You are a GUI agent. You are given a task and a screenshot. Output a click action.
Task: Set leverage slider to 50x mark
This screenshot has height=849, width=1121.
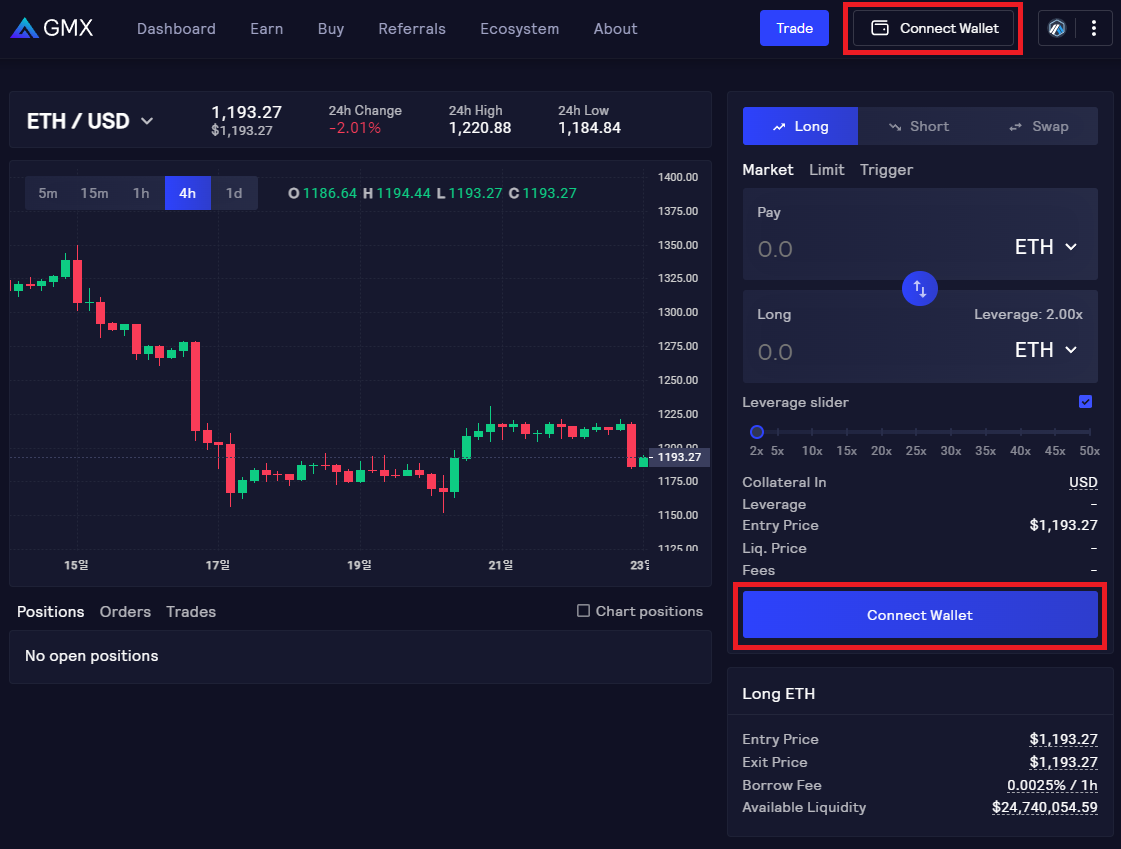coord(1090,432)
